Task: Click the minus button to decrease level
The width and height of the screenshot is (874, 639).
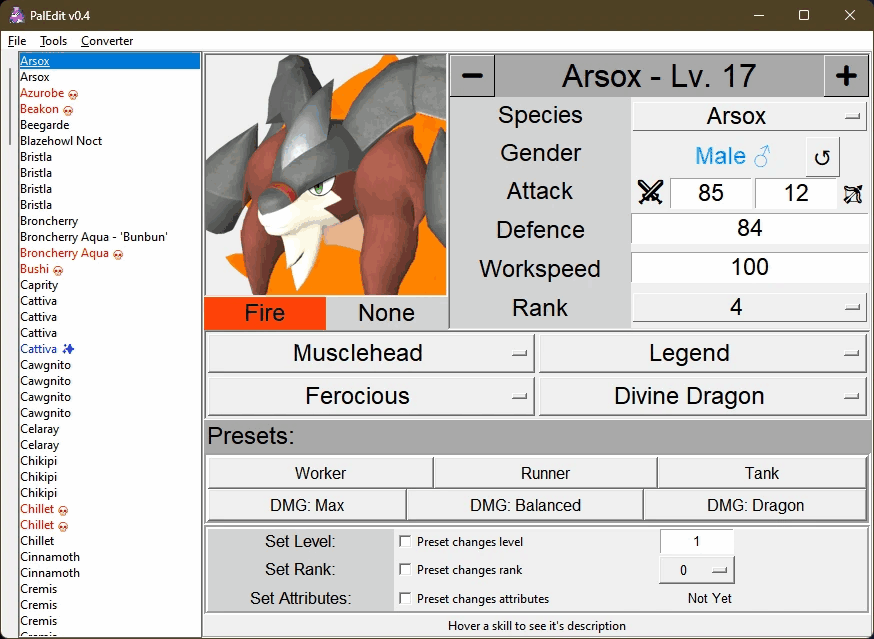Action: pyautogui.click(x=473, y=76)
